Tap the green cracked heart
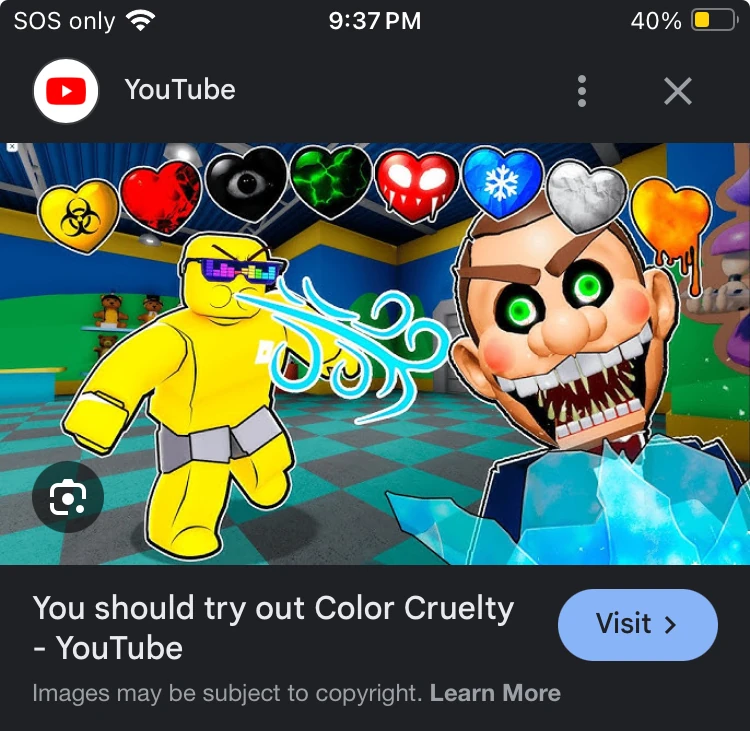This screenshot has width=750, height=731. click(331, 181)
